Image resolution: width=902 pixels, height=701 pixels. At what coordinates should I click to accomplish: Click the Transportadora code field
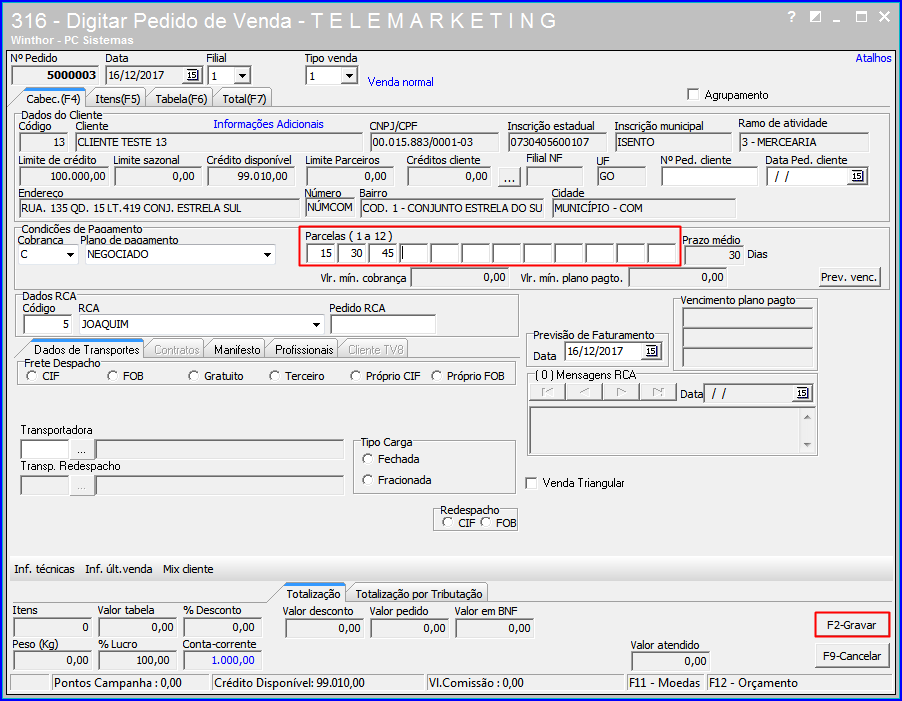point(45,450)
